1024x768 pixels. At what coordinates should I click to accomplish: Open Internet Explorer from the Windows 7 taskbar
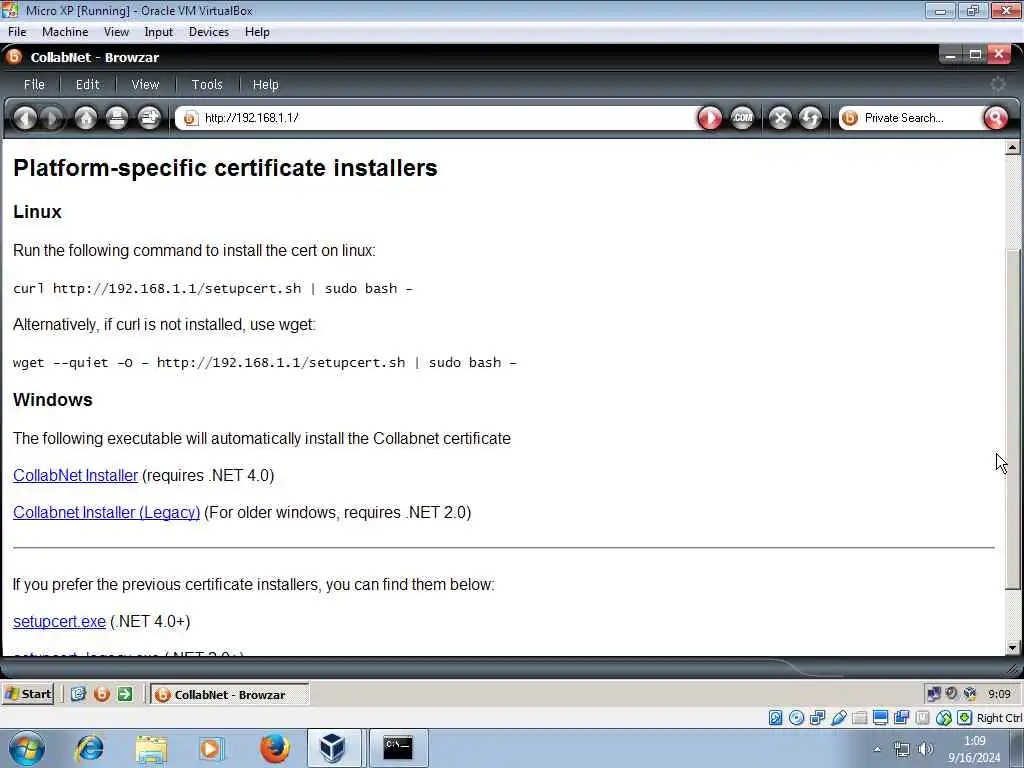pos(89,748)
